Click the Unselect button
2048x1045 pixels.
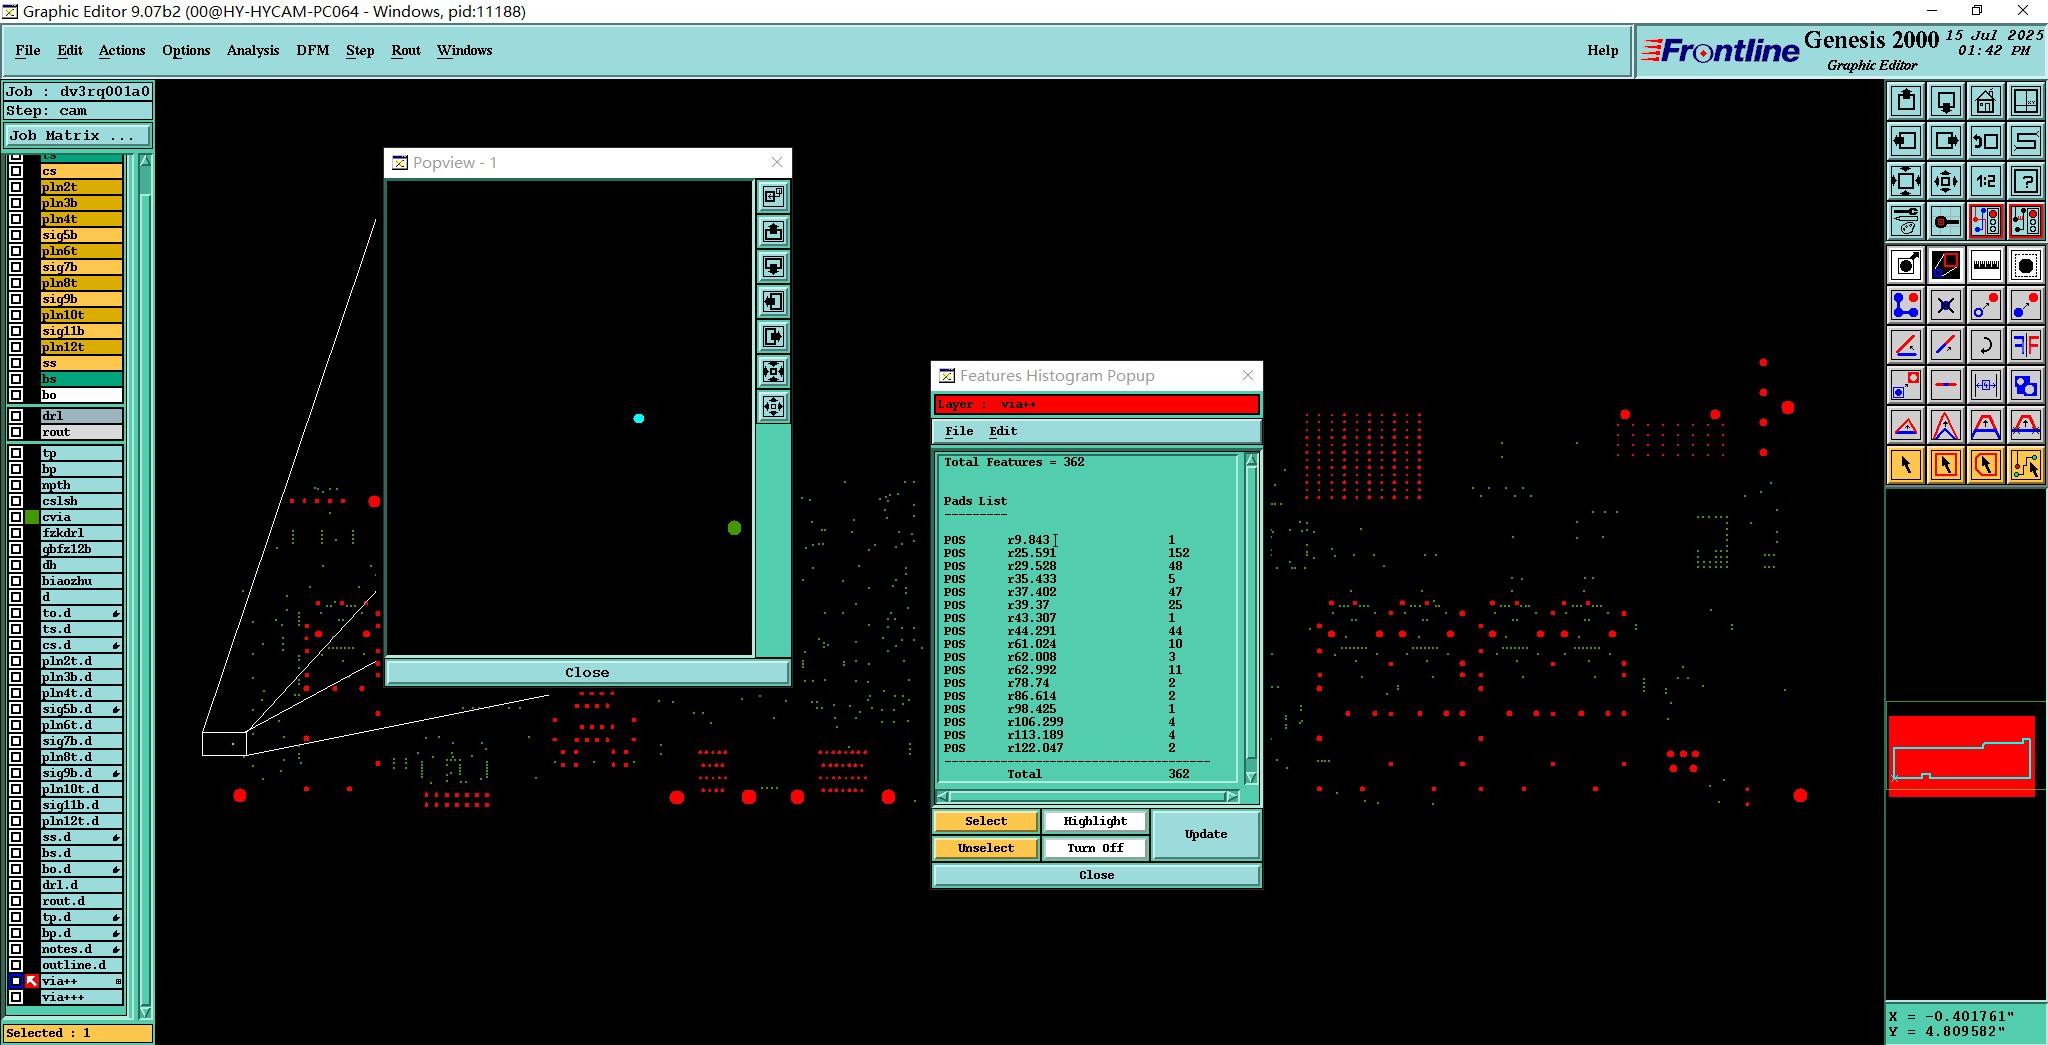click(986, 848)
